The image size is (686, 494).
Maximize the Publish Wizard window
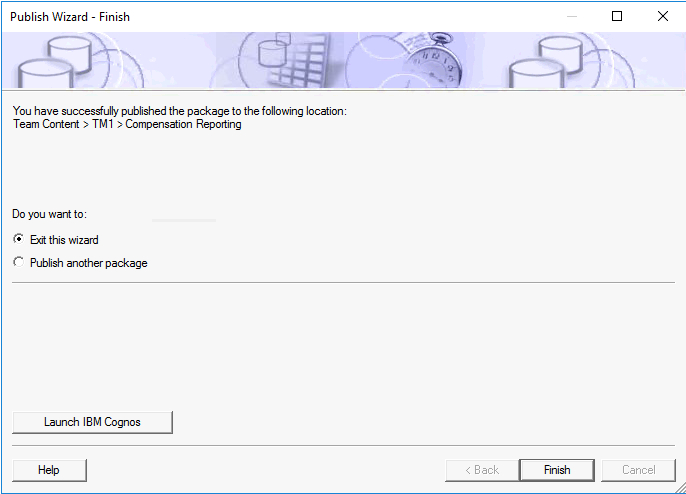pyautogui.click(x=617, y=17)
